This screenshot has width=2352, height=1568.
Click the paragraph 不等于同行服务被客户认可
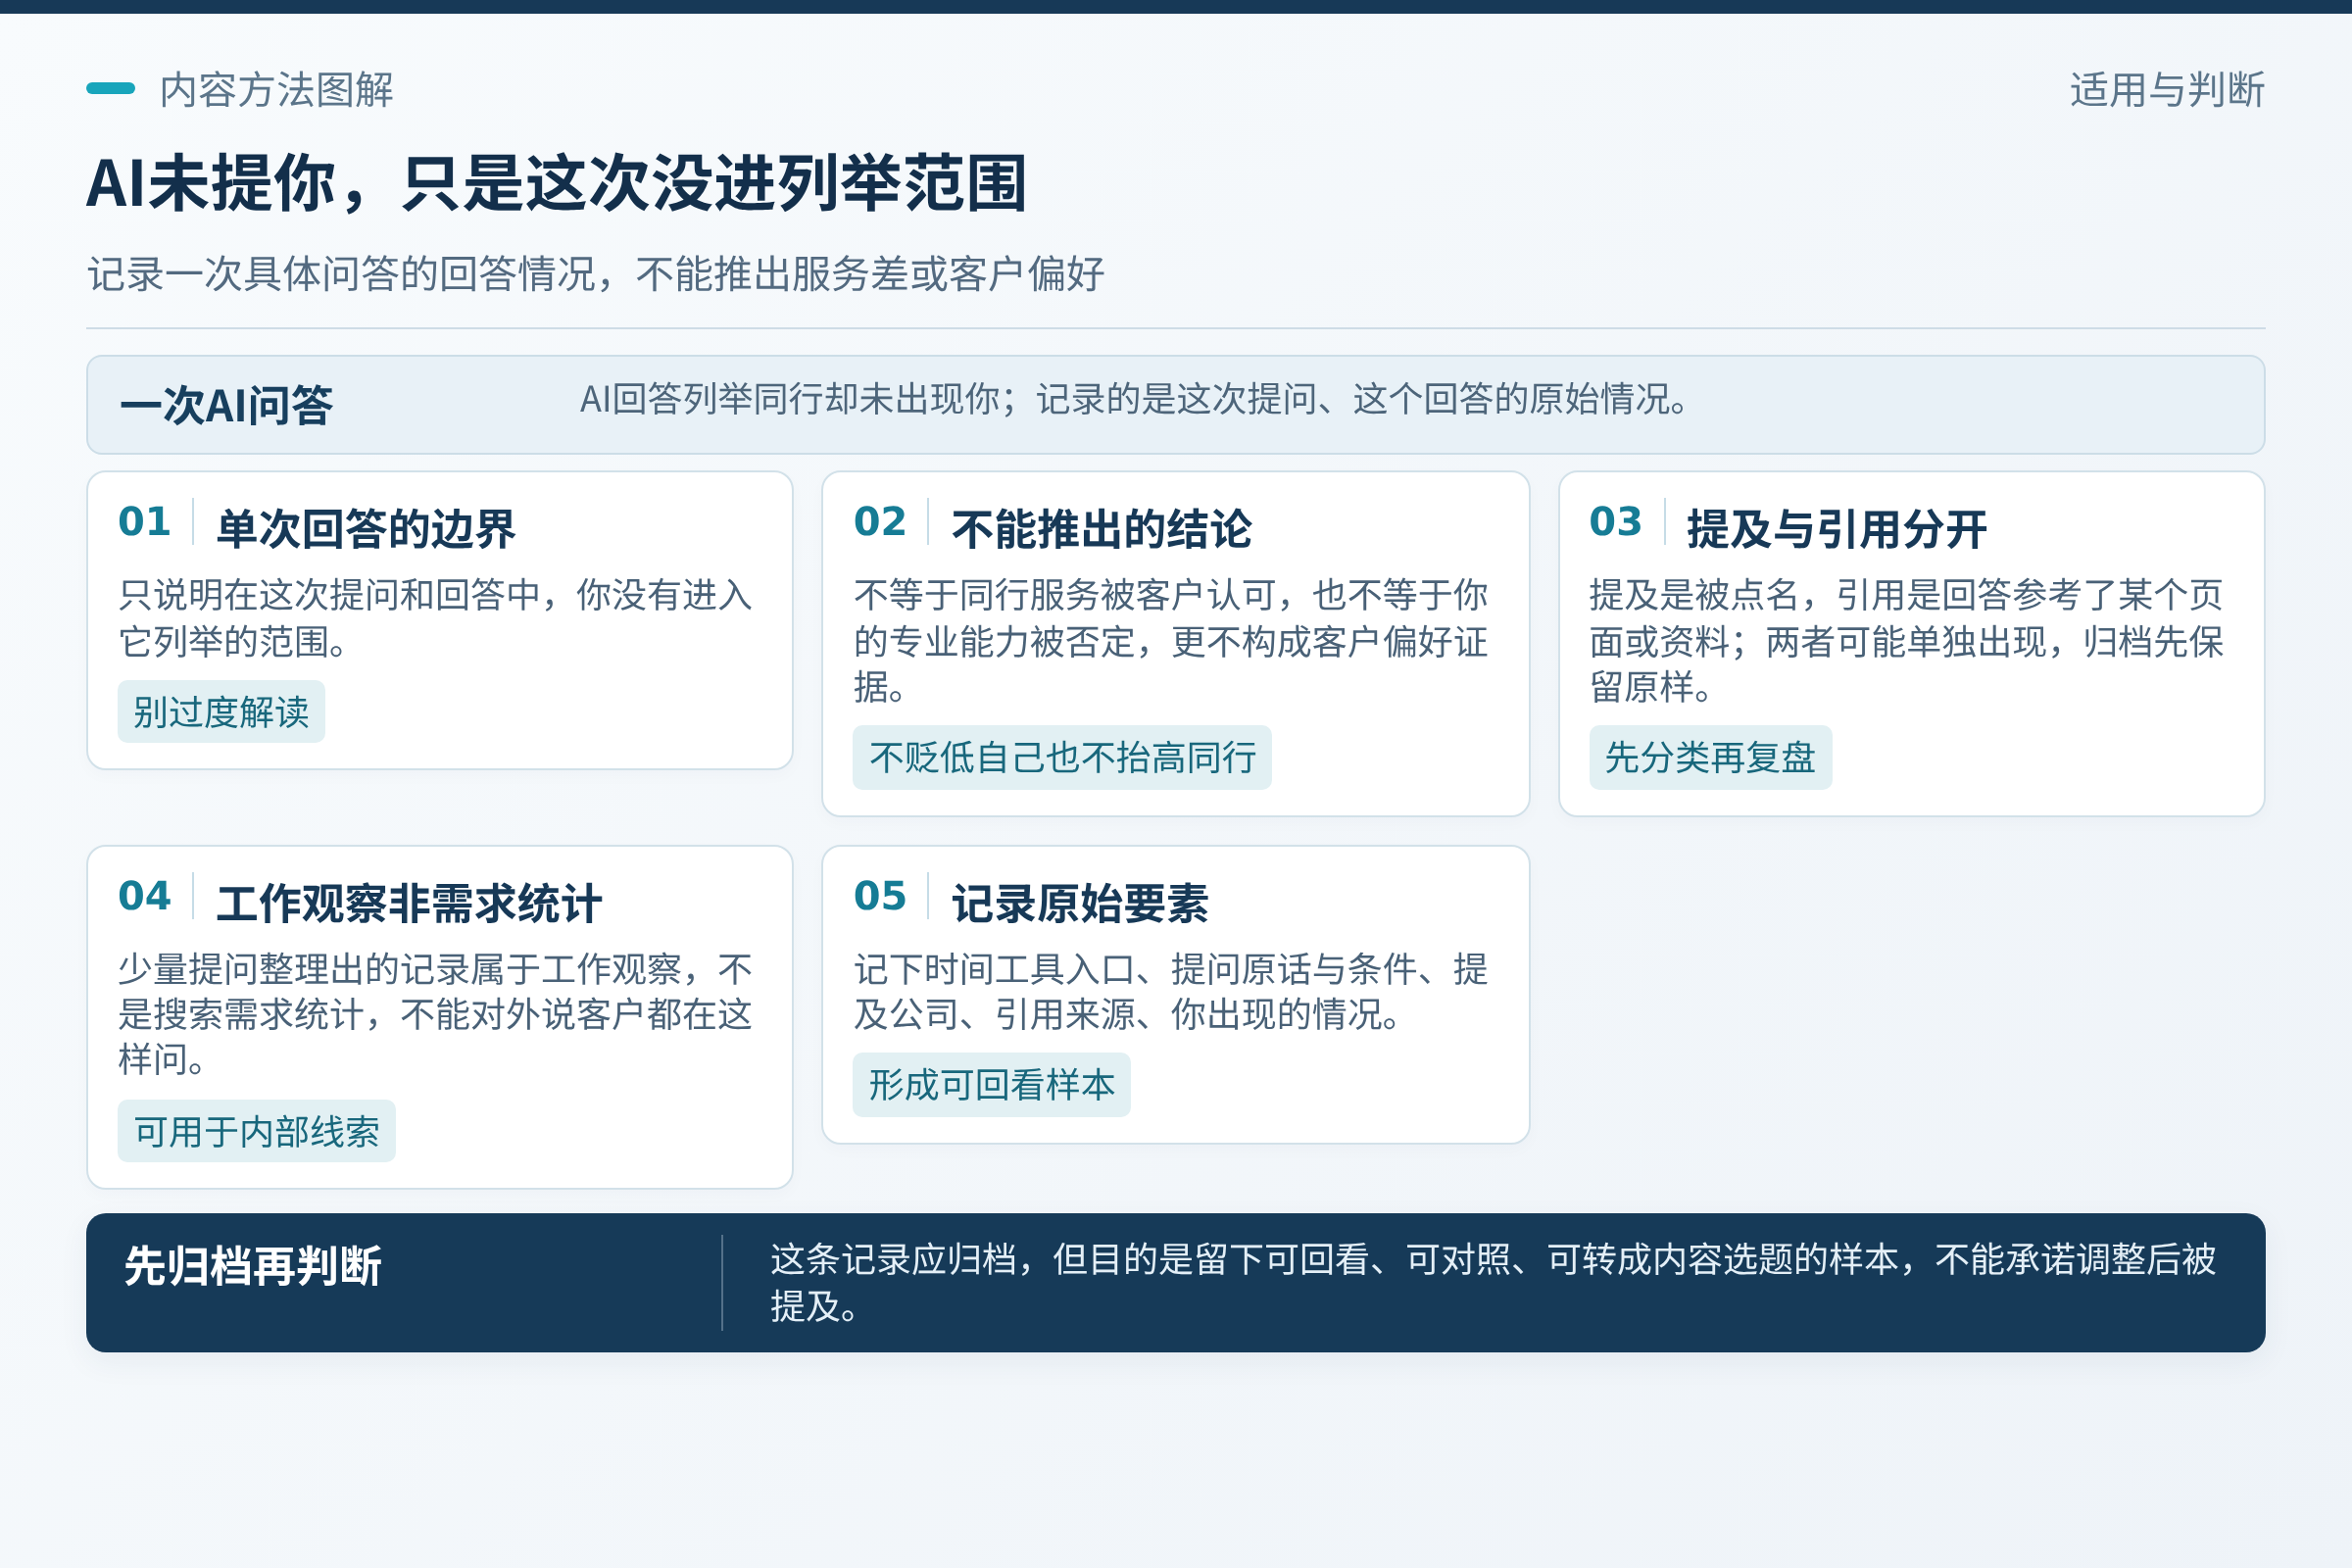(x=1171, y=641)
